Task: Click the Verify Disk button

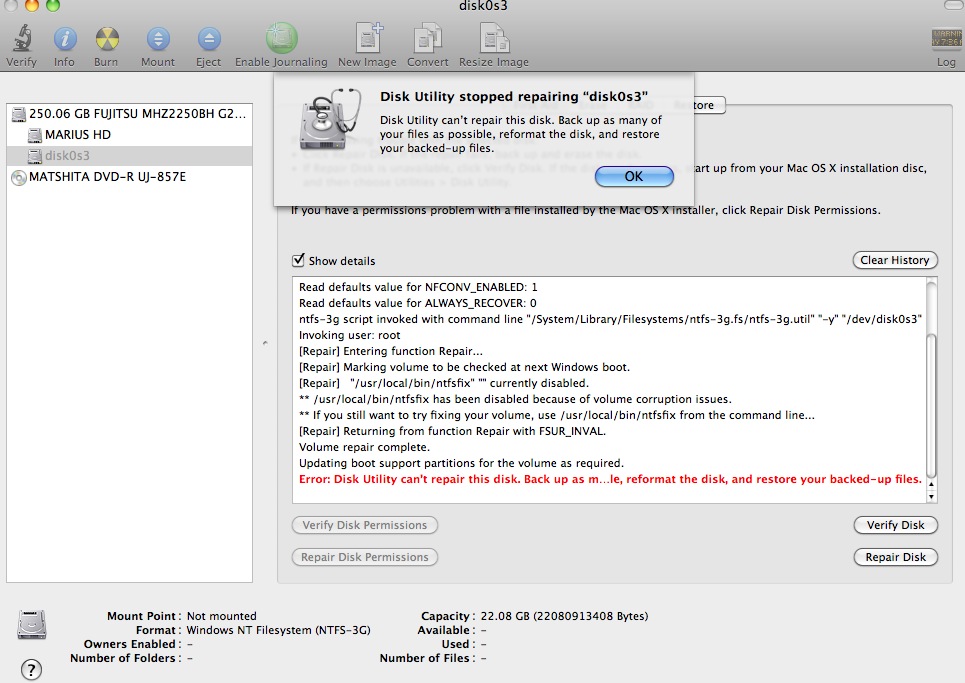Action: click(x=895, y=525)
